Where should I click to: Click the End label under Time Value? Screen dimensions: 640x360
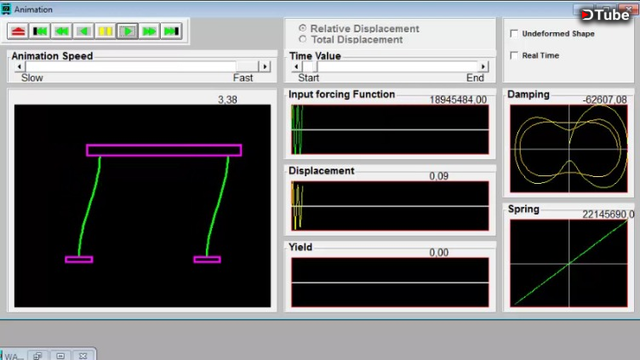pyautogui.click(x=475, y=78)
